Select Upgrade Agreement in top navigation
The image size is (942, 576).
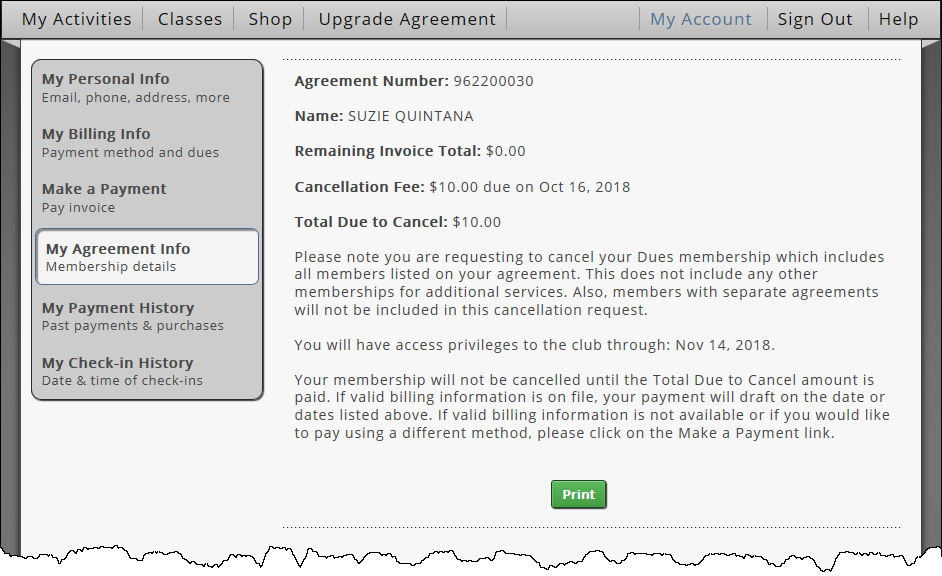[406, 19]
